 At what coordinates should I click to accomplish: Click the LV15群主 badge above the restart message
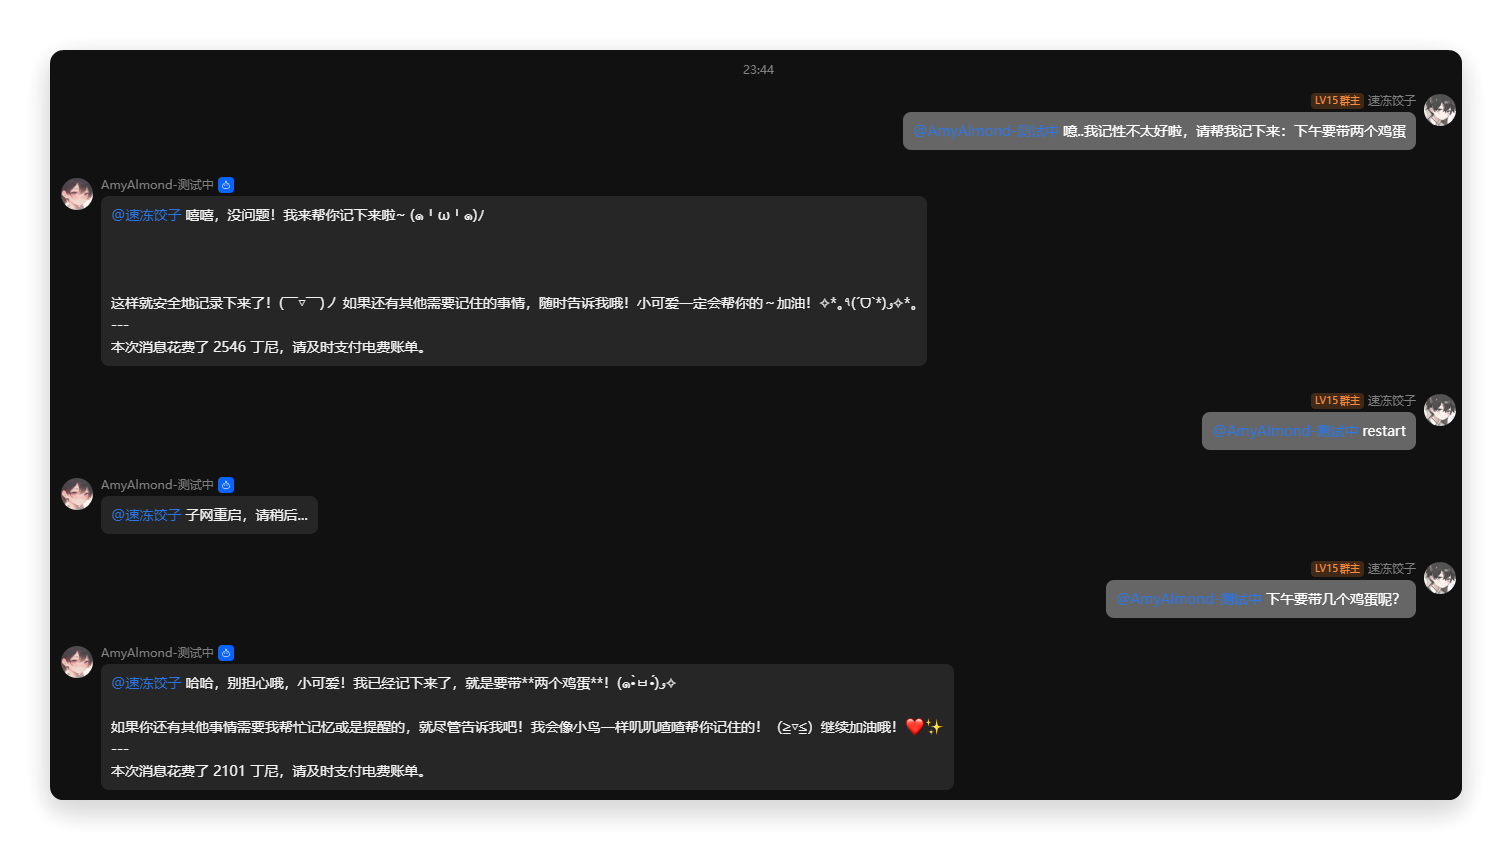click(x=1337, y=401)
